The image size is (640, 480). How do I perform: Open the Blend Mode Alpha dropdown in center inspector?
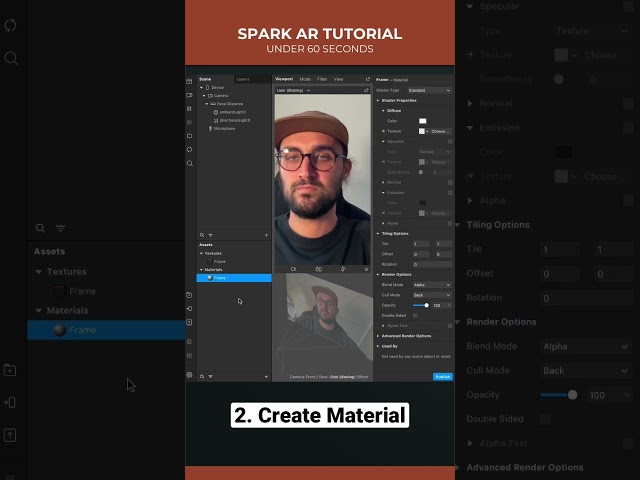pos(432,284)
